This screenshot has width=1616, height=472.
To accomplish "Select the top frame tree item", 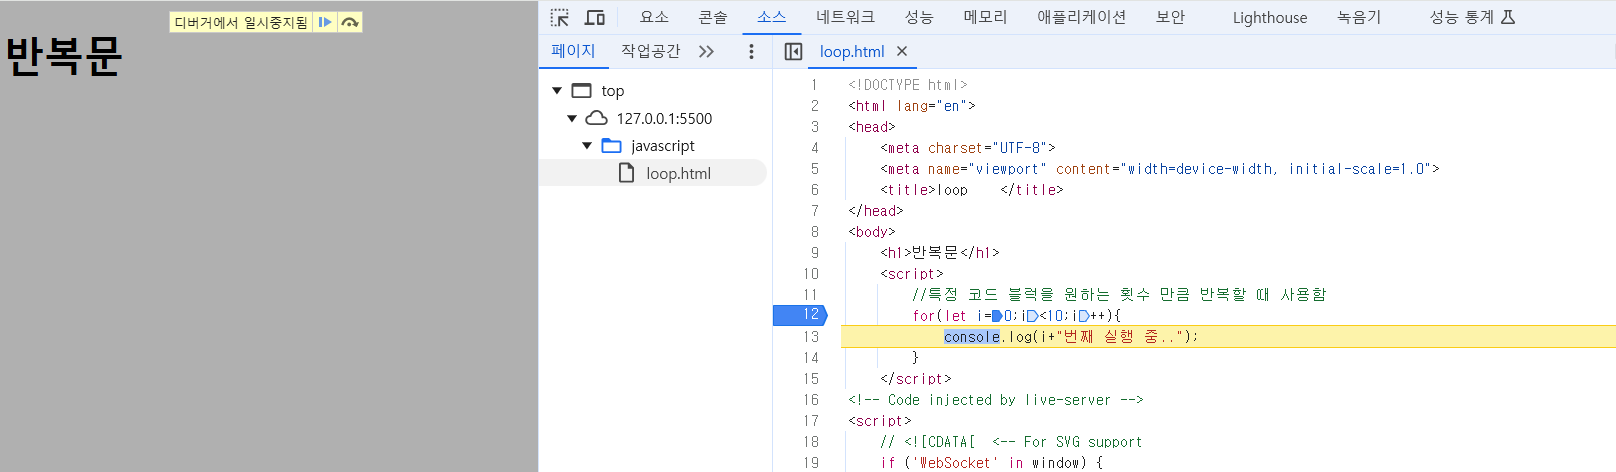I will 612,91.
